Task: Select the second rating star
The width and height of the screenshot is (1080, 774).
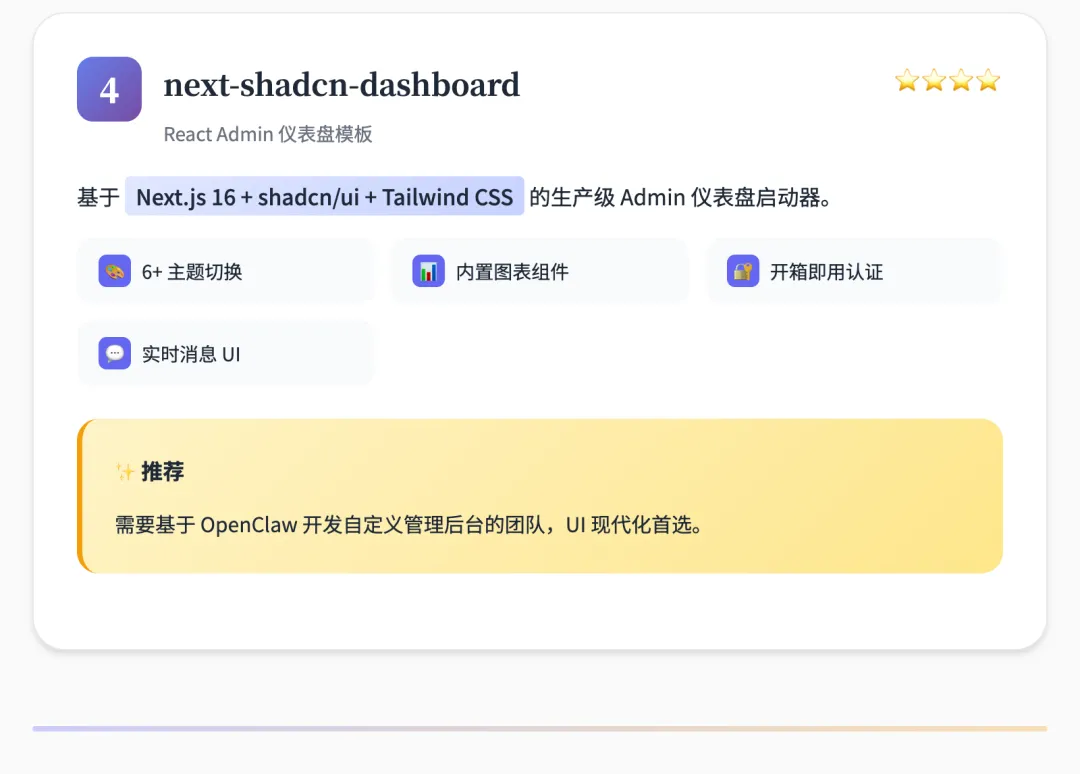Action: click(x=934, y=81)
